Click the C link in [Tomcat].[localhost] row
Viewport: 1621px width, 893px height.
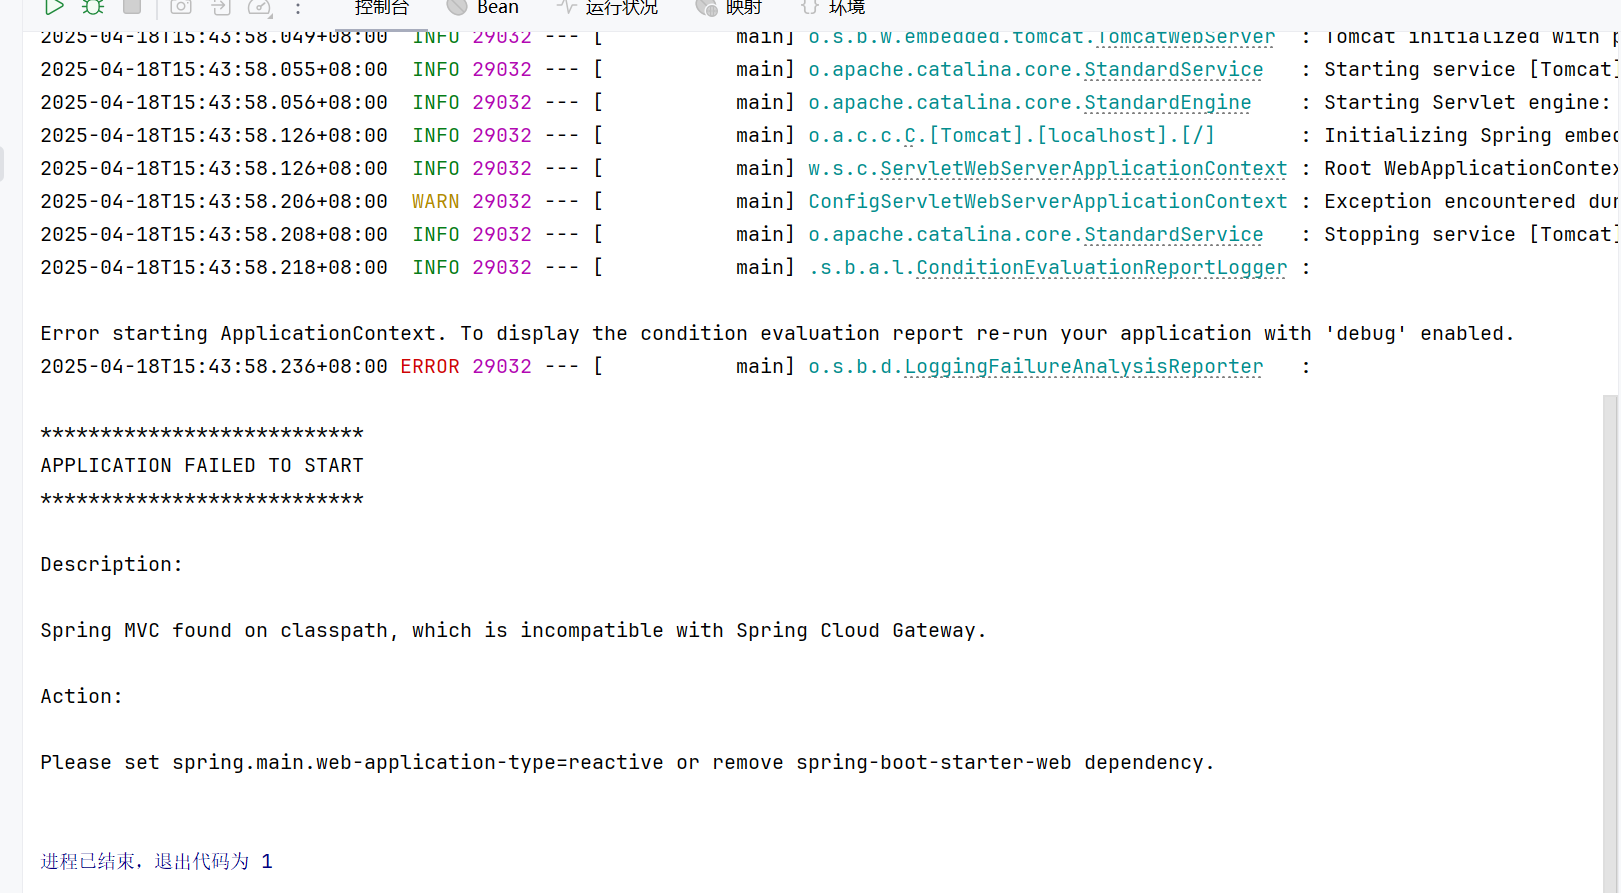910,136
